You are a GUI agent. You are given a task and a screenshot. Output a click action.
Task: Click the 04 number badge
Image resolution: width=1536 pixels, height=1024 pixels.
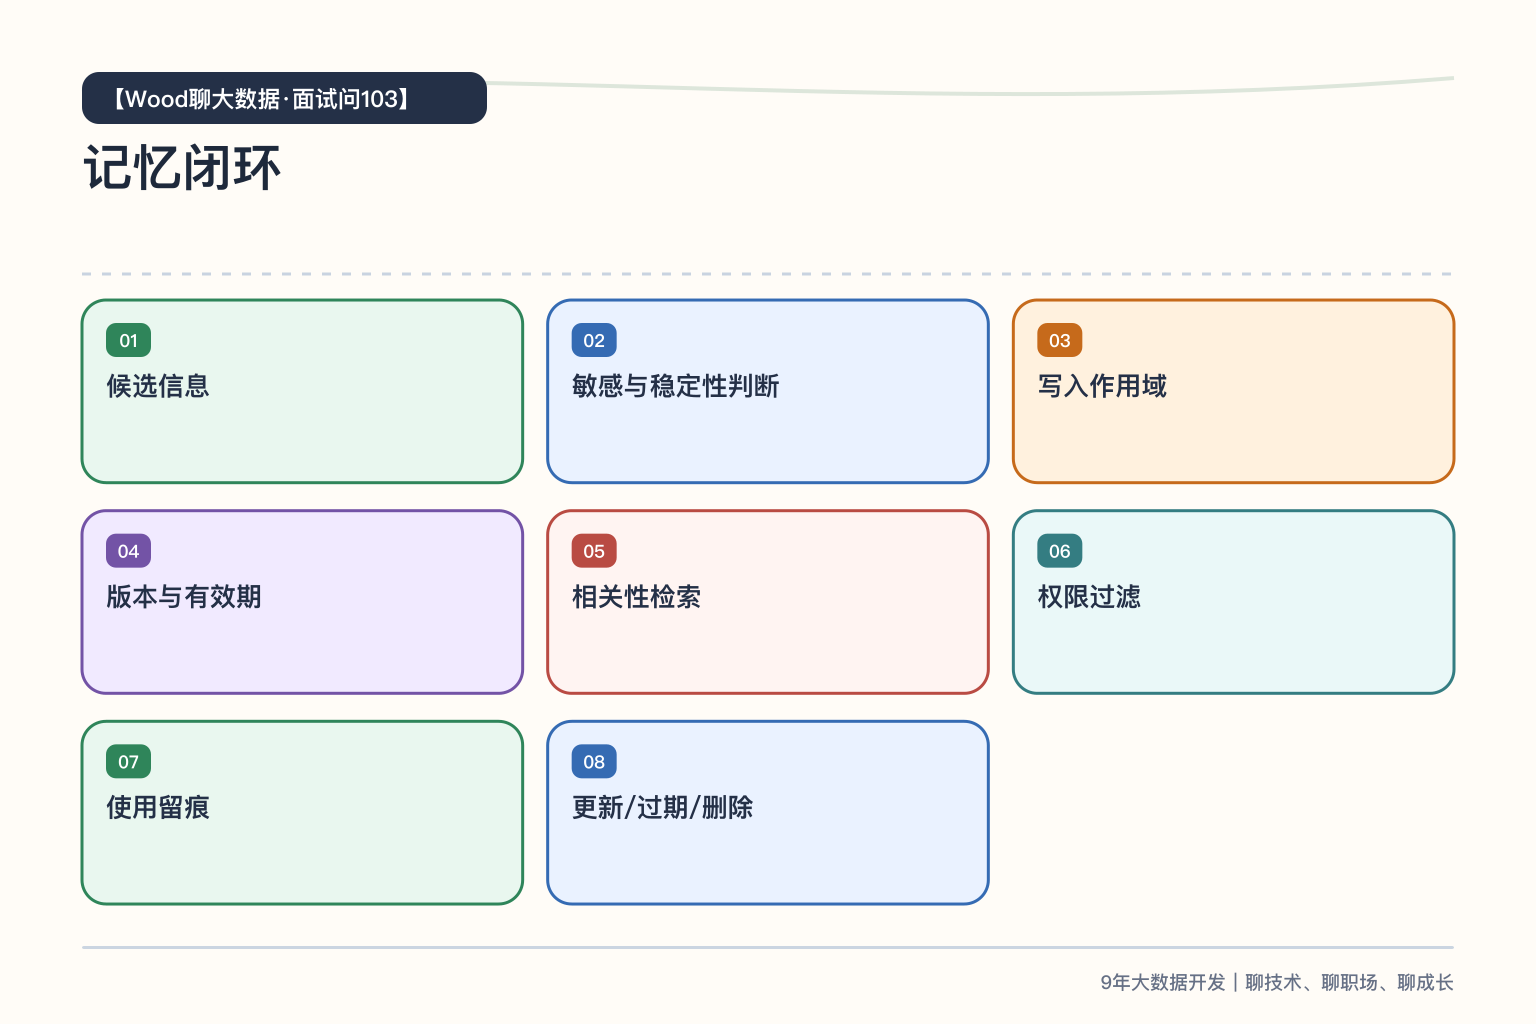click(x=128, y=551)
